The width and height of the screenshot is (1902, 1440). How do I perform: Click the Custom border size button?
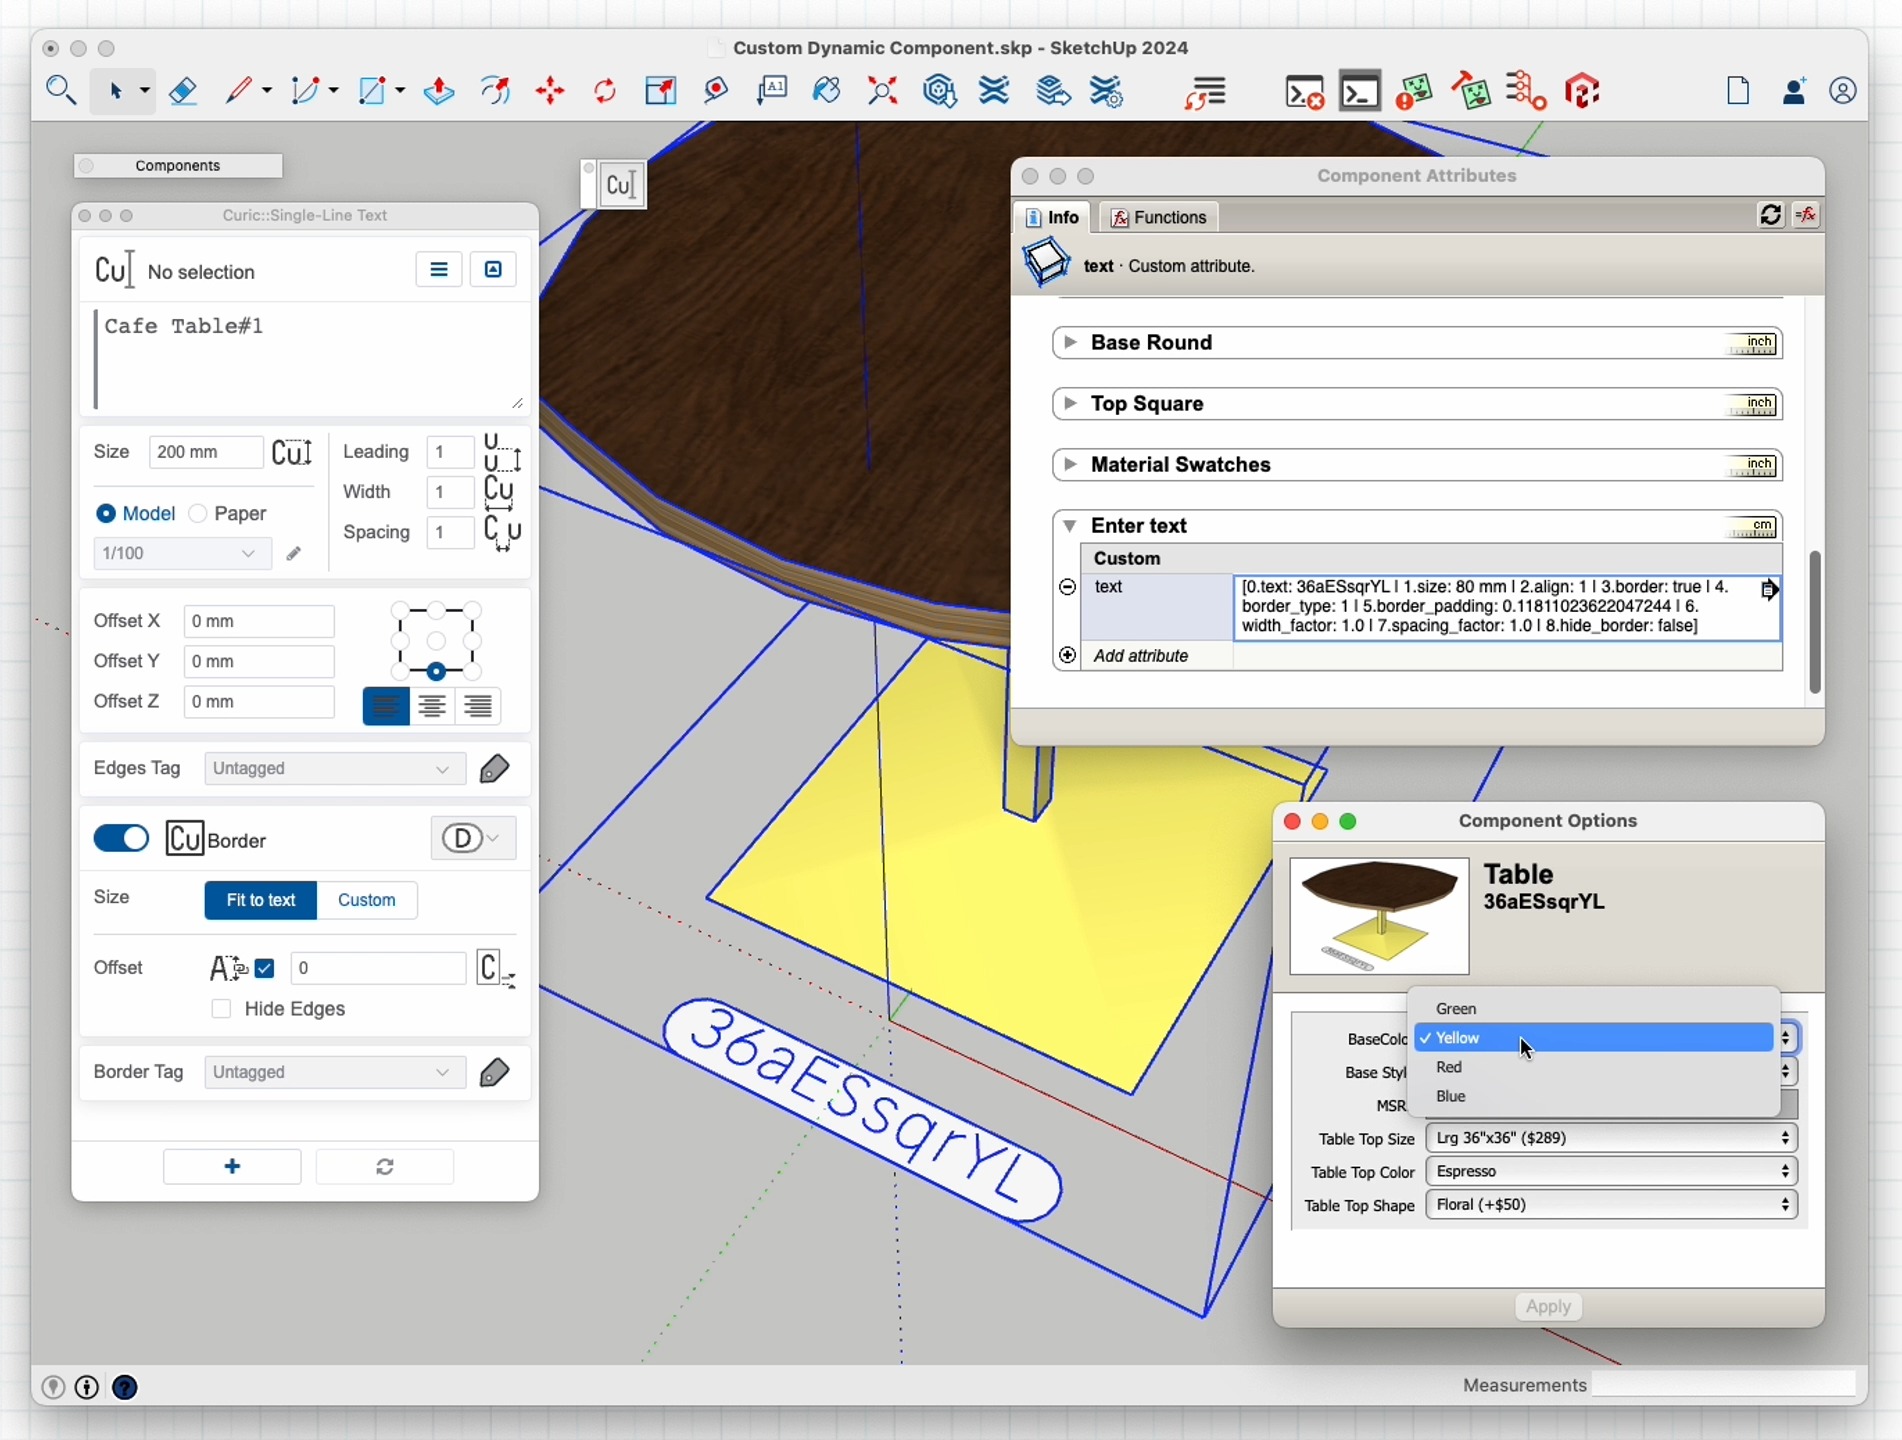pyautogui.click(x=367, y=901)
